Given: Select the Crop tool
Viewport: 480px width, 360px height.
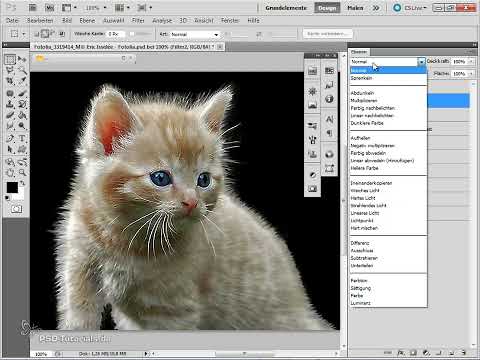Looking at the screenshot, I should click(x=10, y=81).
